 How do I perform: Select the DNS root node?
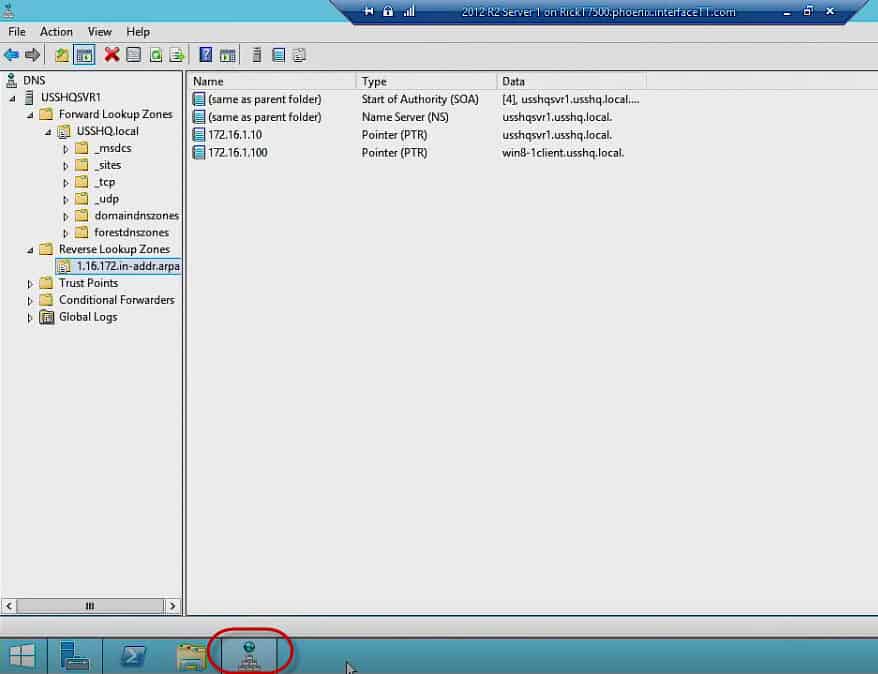pos(34,81)
